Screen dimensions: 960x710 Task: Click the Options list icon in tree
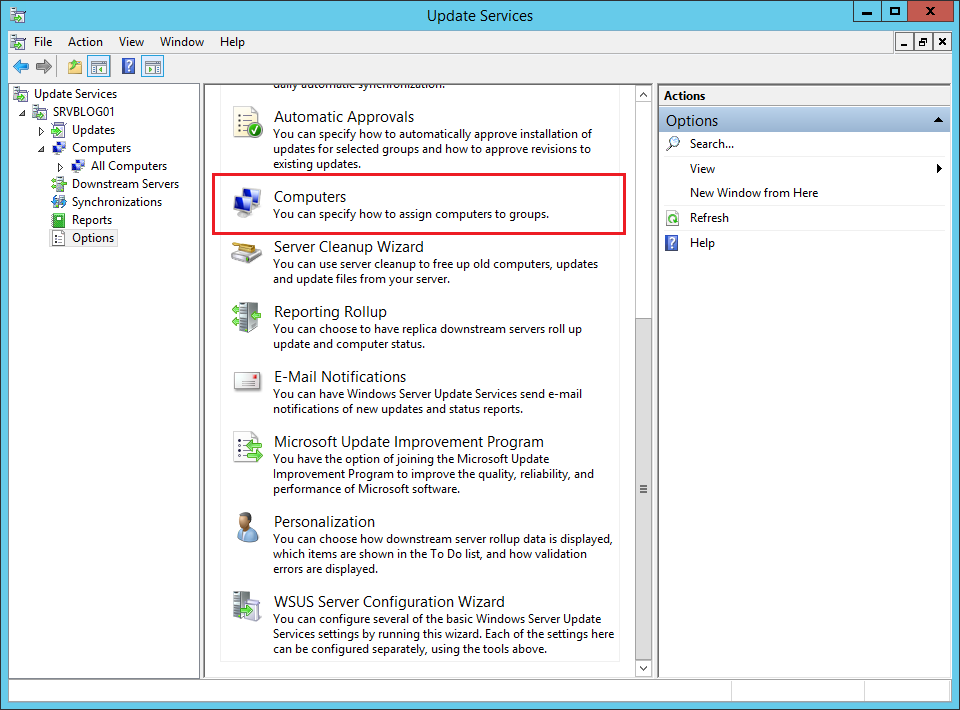pyautogui.click(x=59, y=238)
